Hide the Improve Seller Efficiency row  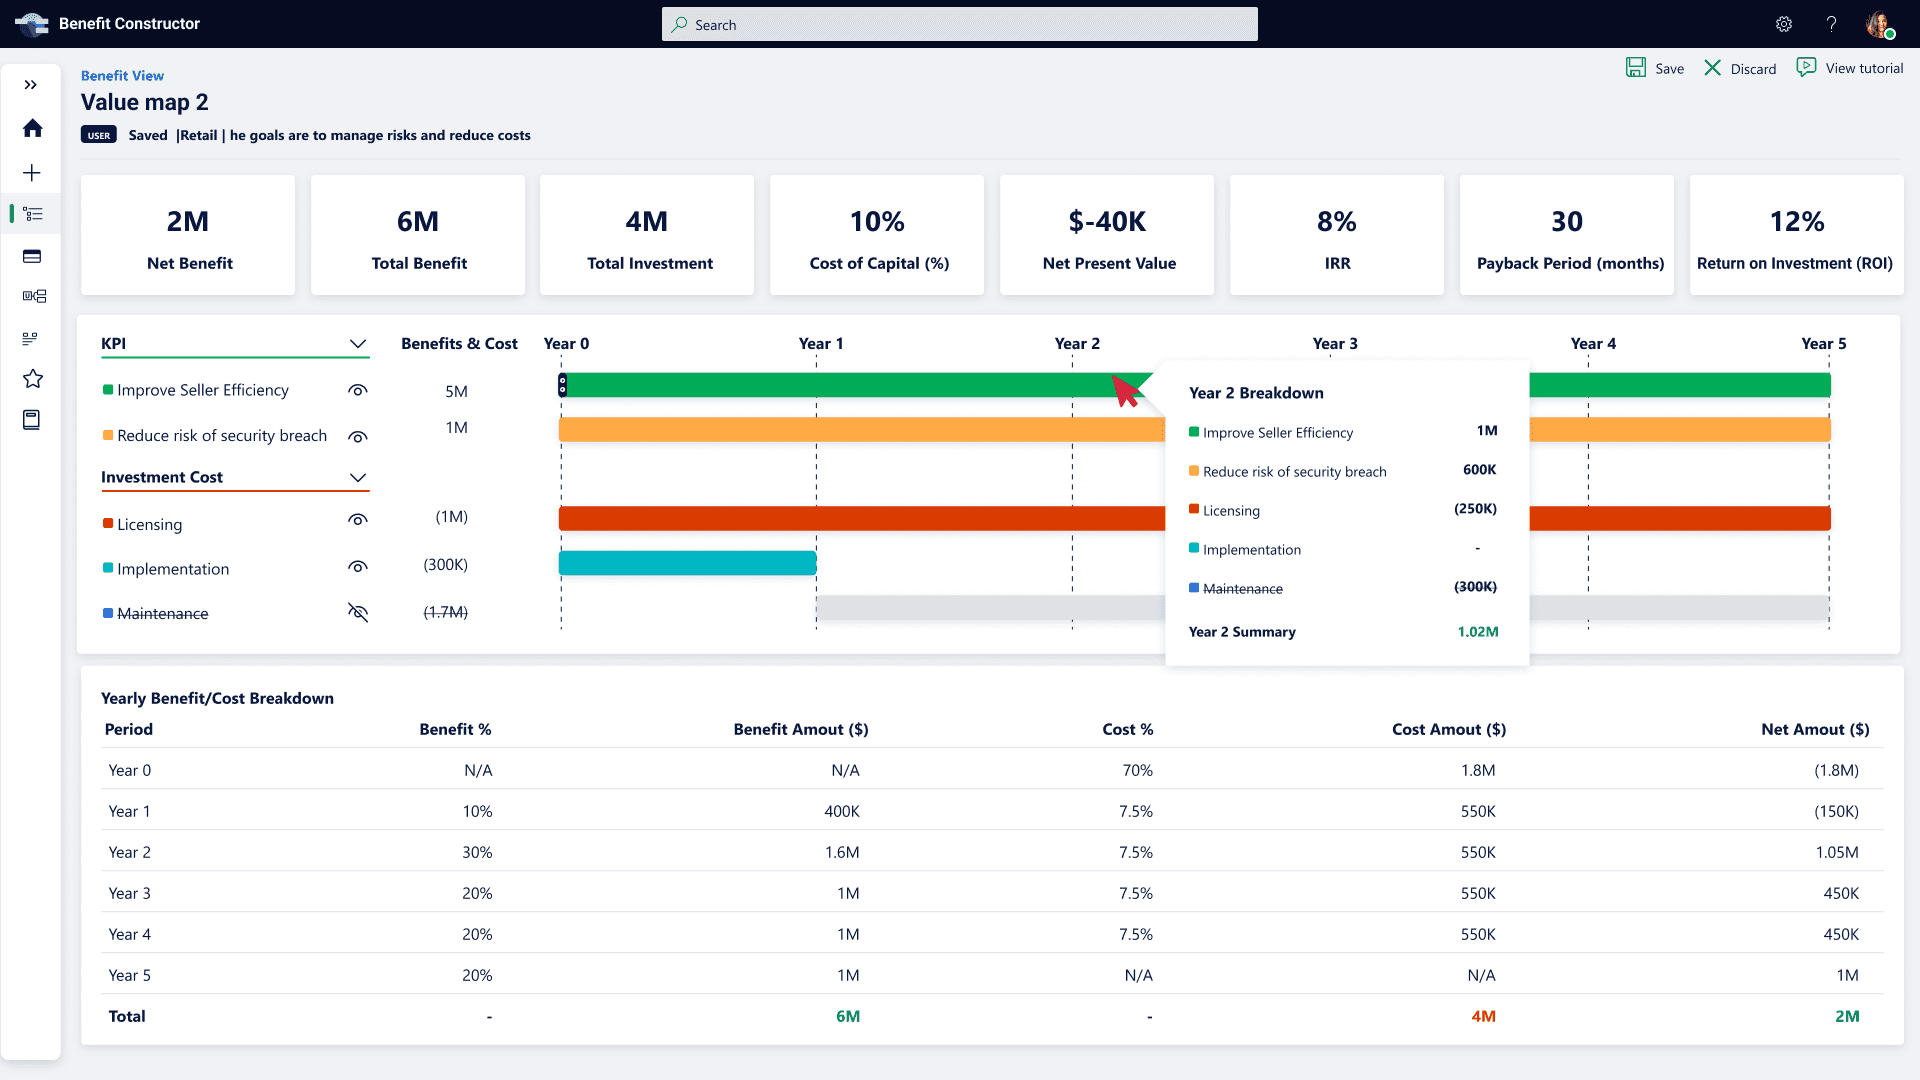[358, 390]
